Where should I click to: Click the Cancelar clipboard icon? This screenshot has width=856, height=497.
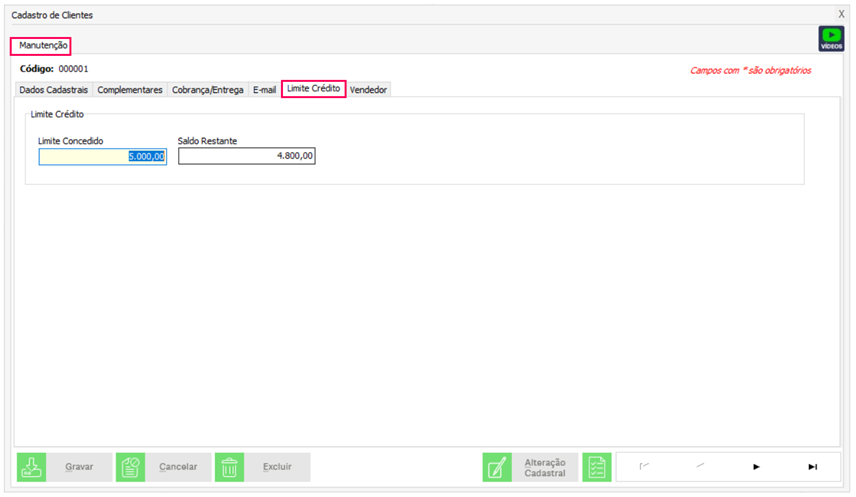click(131, 467)
